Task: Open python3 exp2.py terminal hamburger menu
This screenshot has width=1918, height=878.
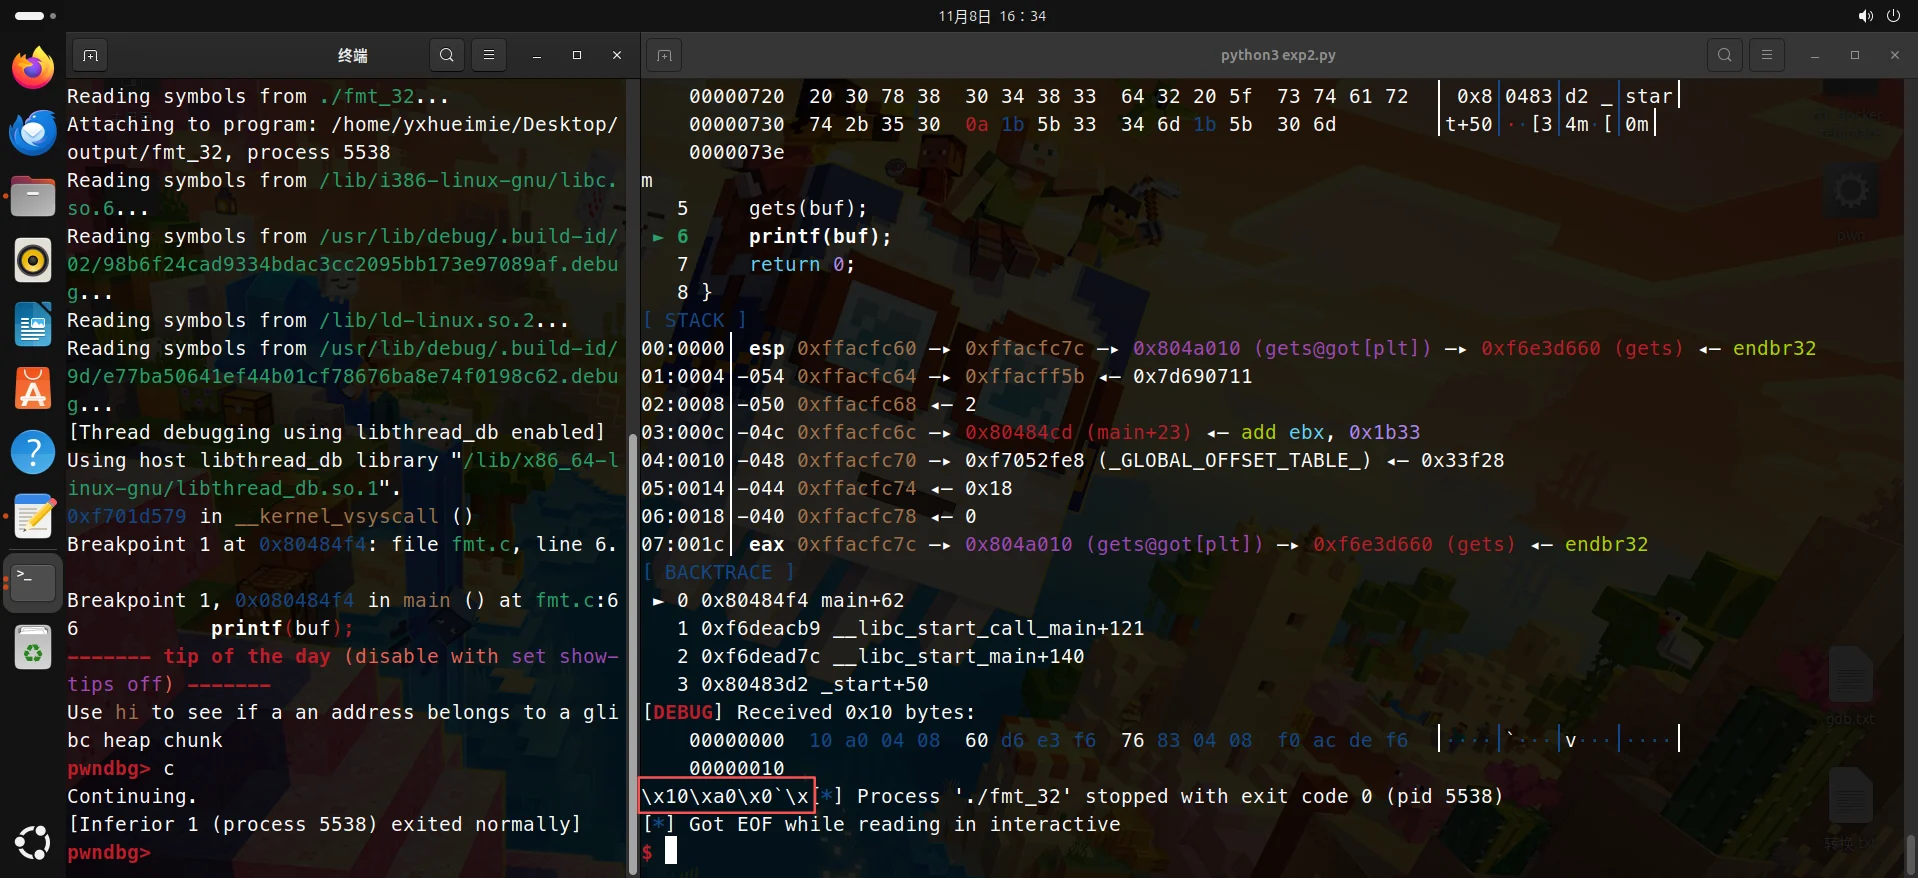Action: point(1767,55)
